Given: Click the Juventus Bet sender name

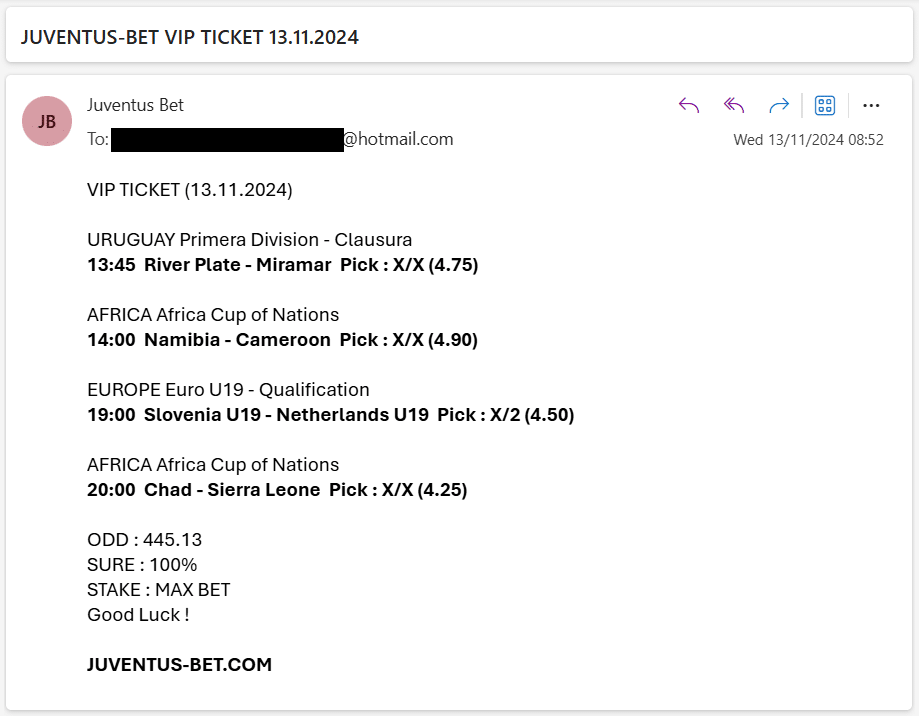Looking at the screenshot, I should pyautogui.click(x=135, y=105).
